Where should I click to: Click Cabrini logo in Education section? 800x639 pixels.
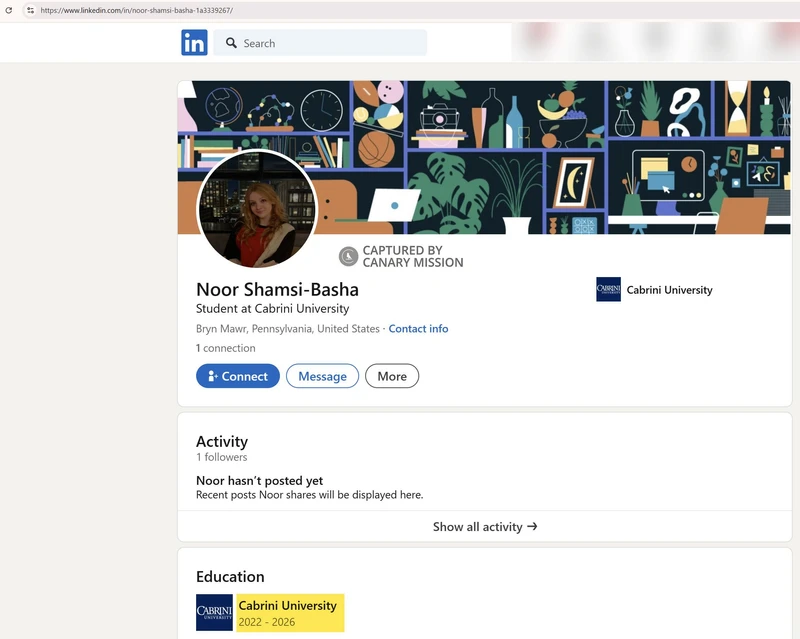click(x=214, y=612)
